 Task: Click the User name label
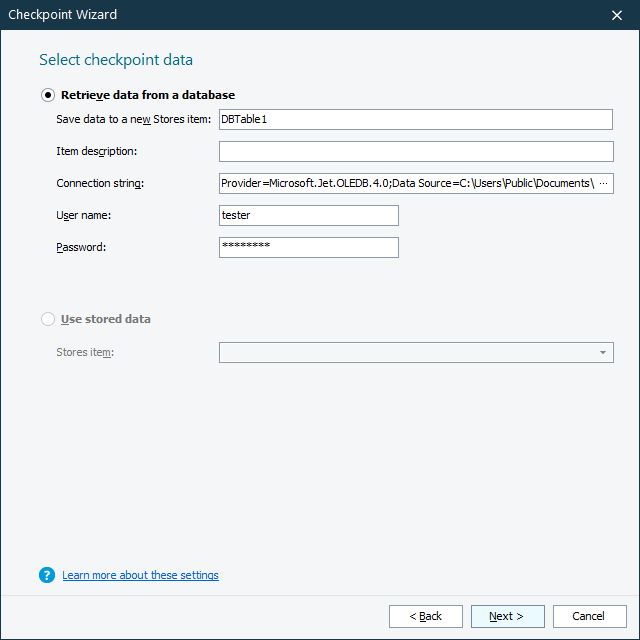point(83,215)
